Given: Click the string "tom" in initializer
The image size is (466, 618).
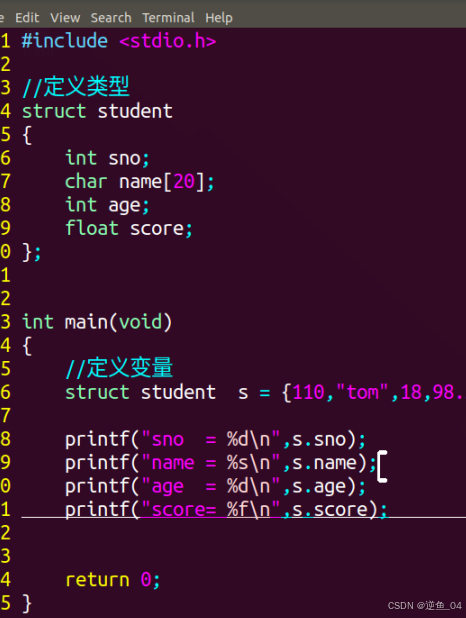Looking at the screenshot, I should 362,392.
